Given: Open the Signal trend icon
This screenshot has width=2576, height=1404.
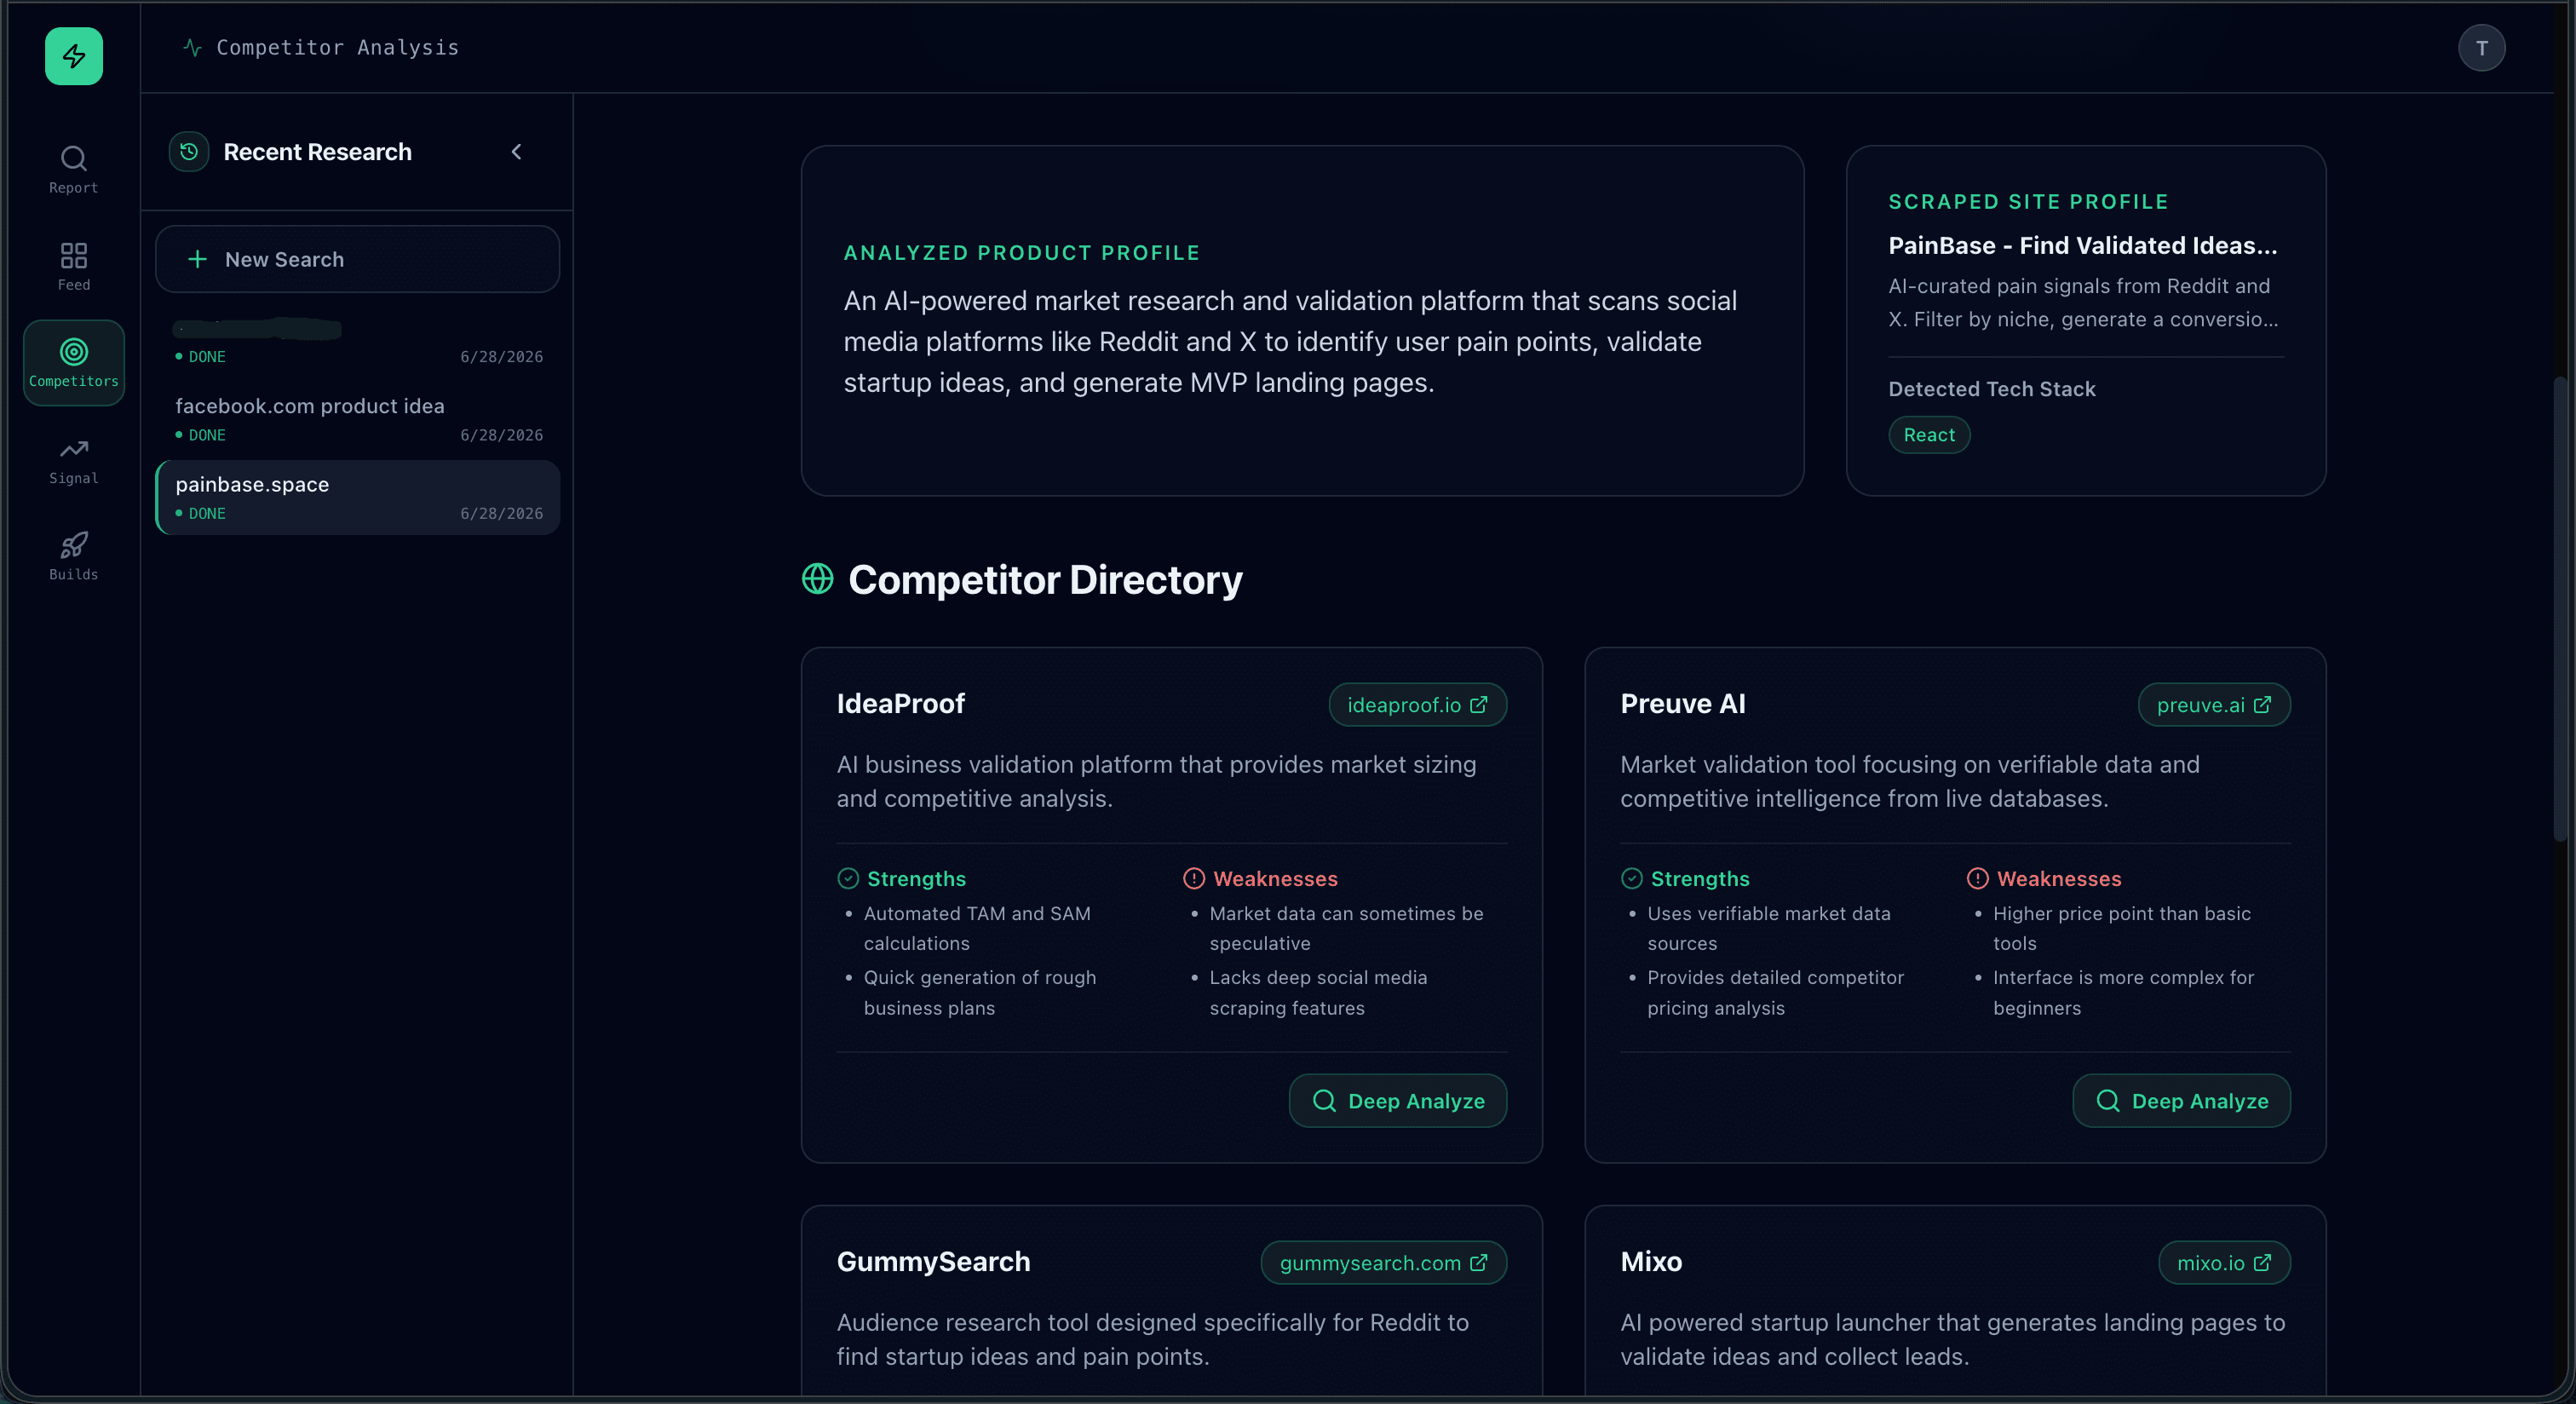Looking at the screenshot, I should point(73,449).
